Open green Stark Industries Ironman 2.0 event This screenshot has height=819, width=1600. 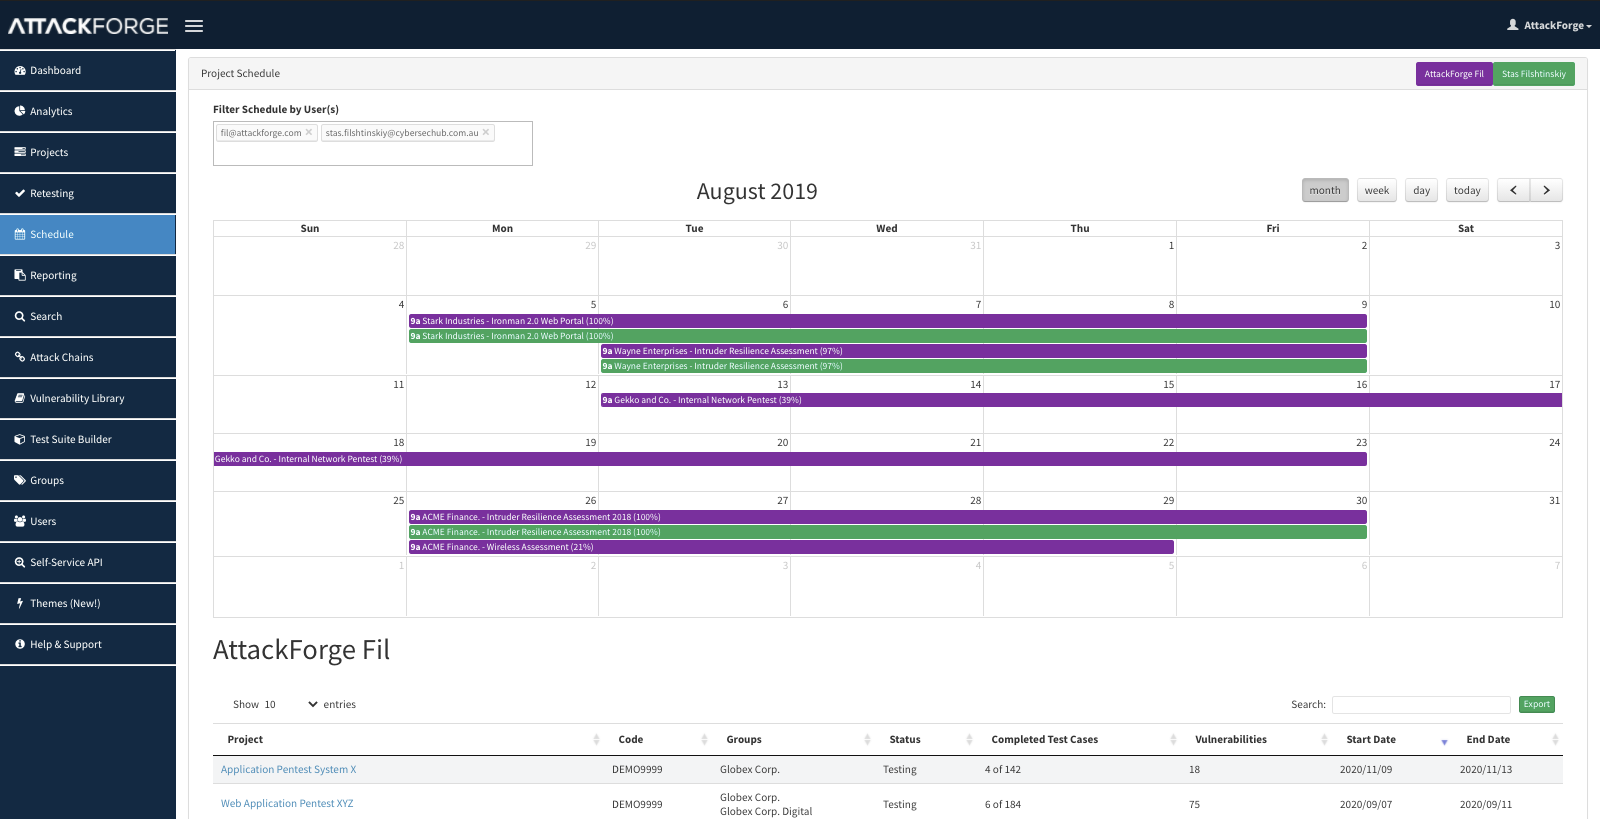887,336
